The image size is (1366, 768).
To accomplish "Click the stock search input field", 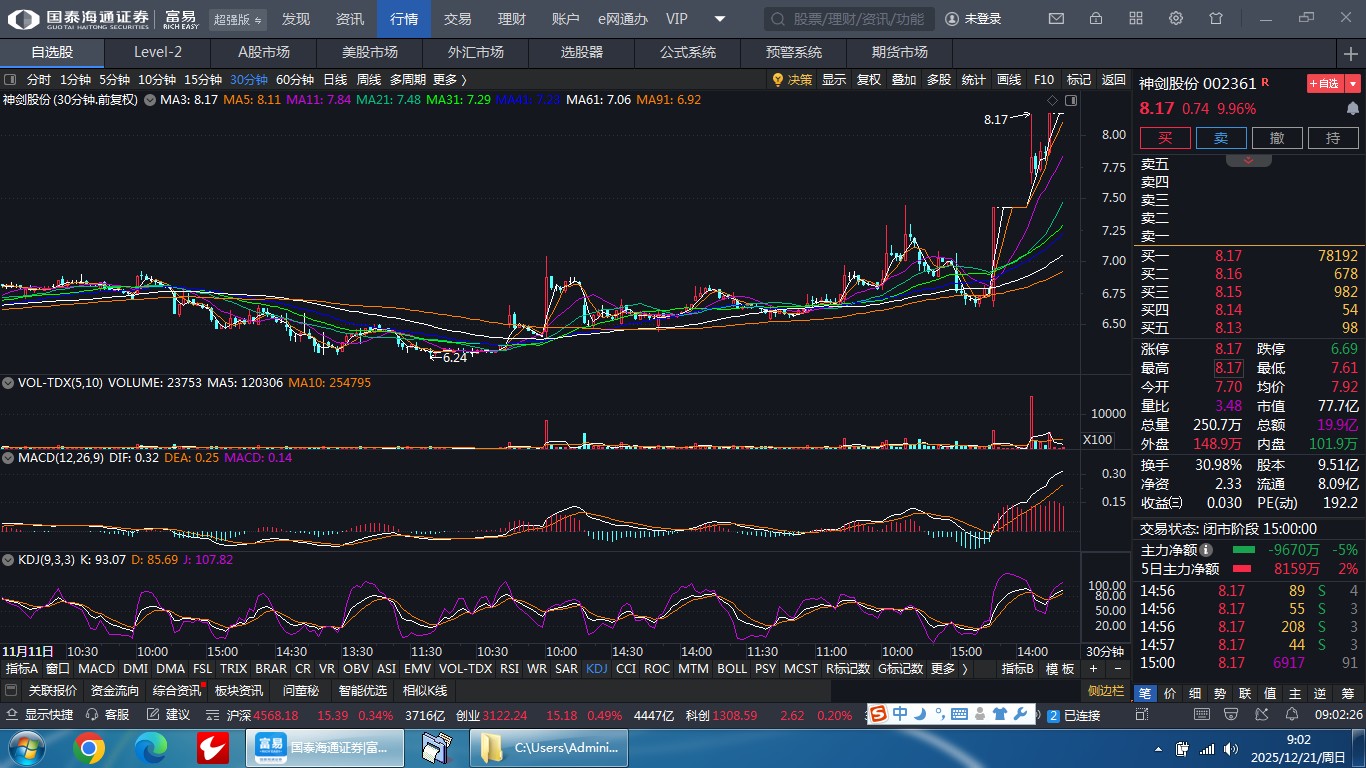I will (850, 19).
